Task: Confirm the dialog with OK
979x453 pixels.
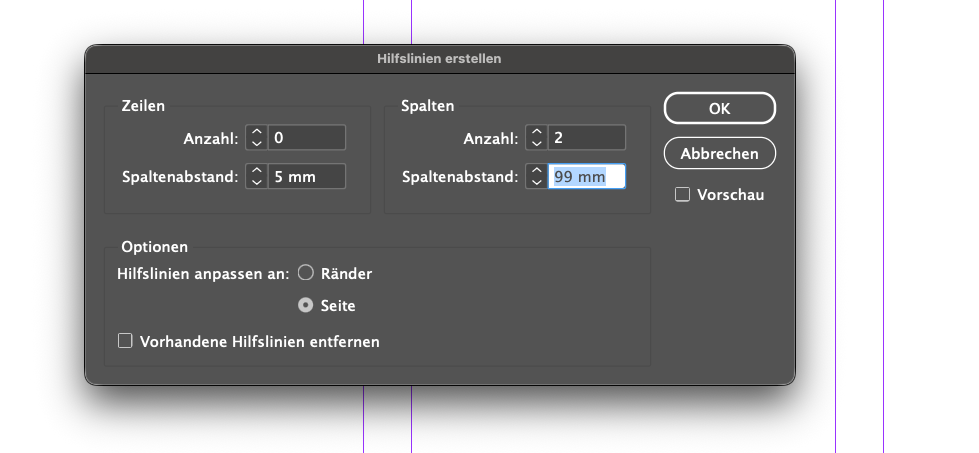Action: (x=719, y=109)
